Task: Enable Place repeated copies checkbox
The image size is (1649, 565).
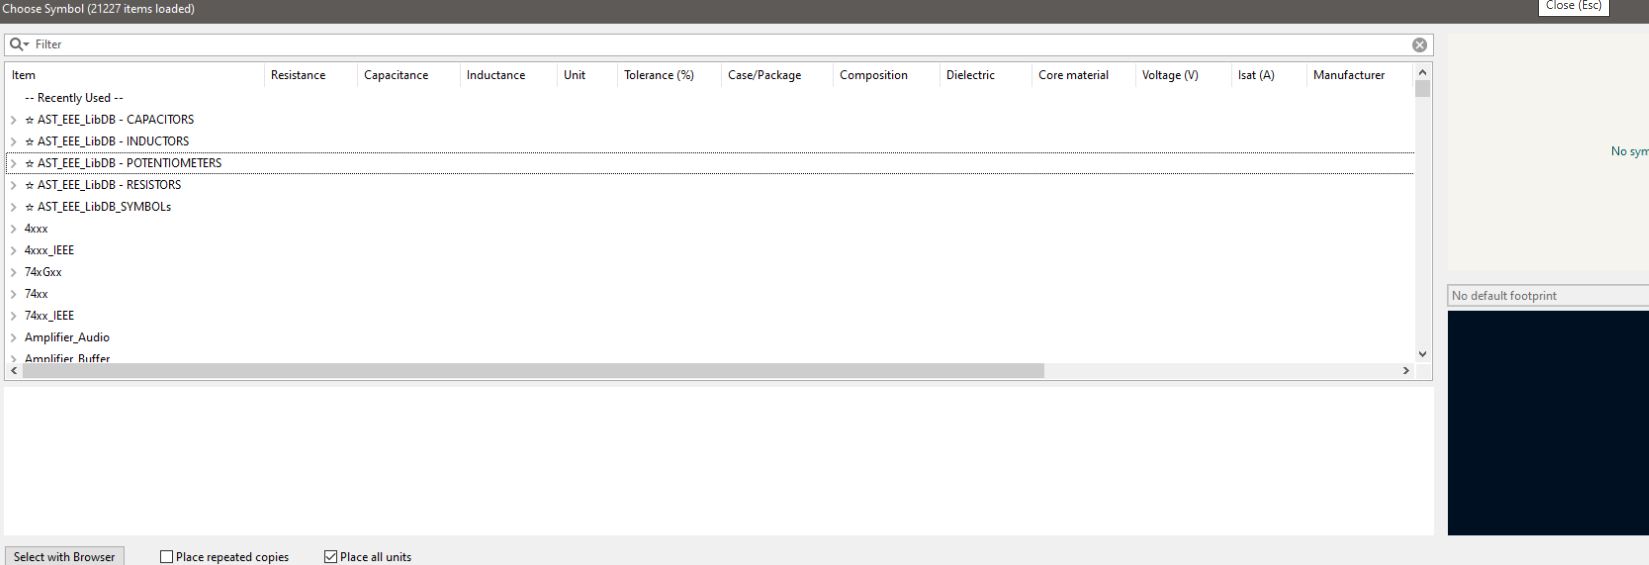Action: [167, 557]
